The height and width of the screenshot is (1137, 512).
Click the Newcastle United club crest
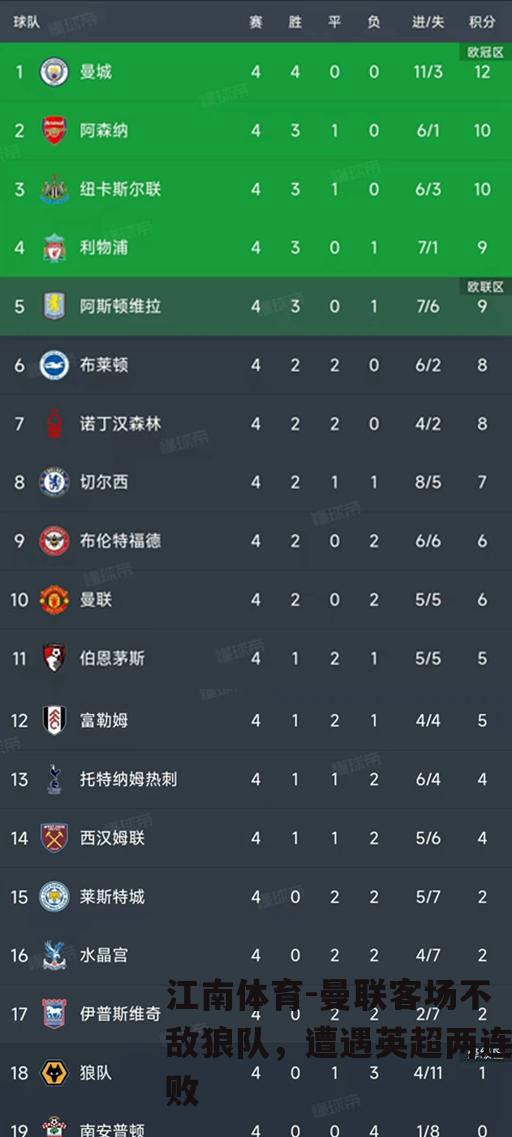54,189
